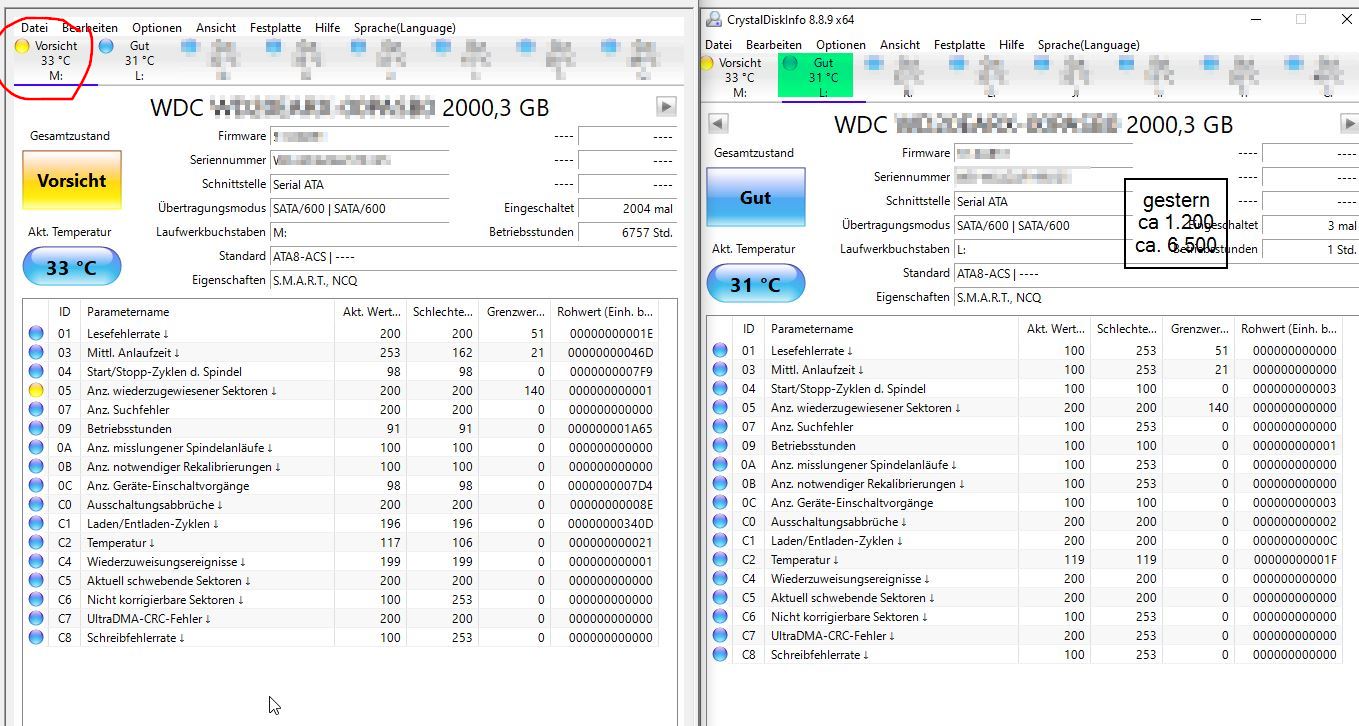The width and height of the screenshot is (1359, 726).
Task: Click Grenzwert column header in right window
Action: (x=1198, y=328)
